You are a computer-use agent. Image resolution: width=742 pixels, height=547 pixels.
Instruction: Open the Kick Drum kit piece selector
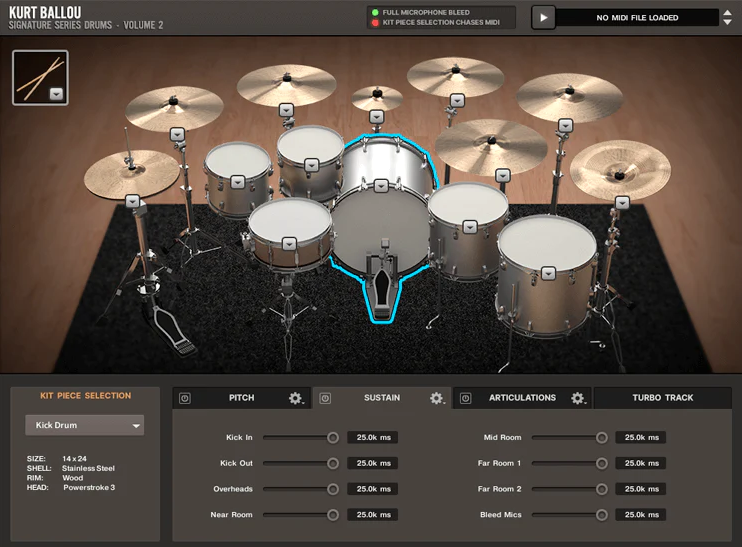85,425
